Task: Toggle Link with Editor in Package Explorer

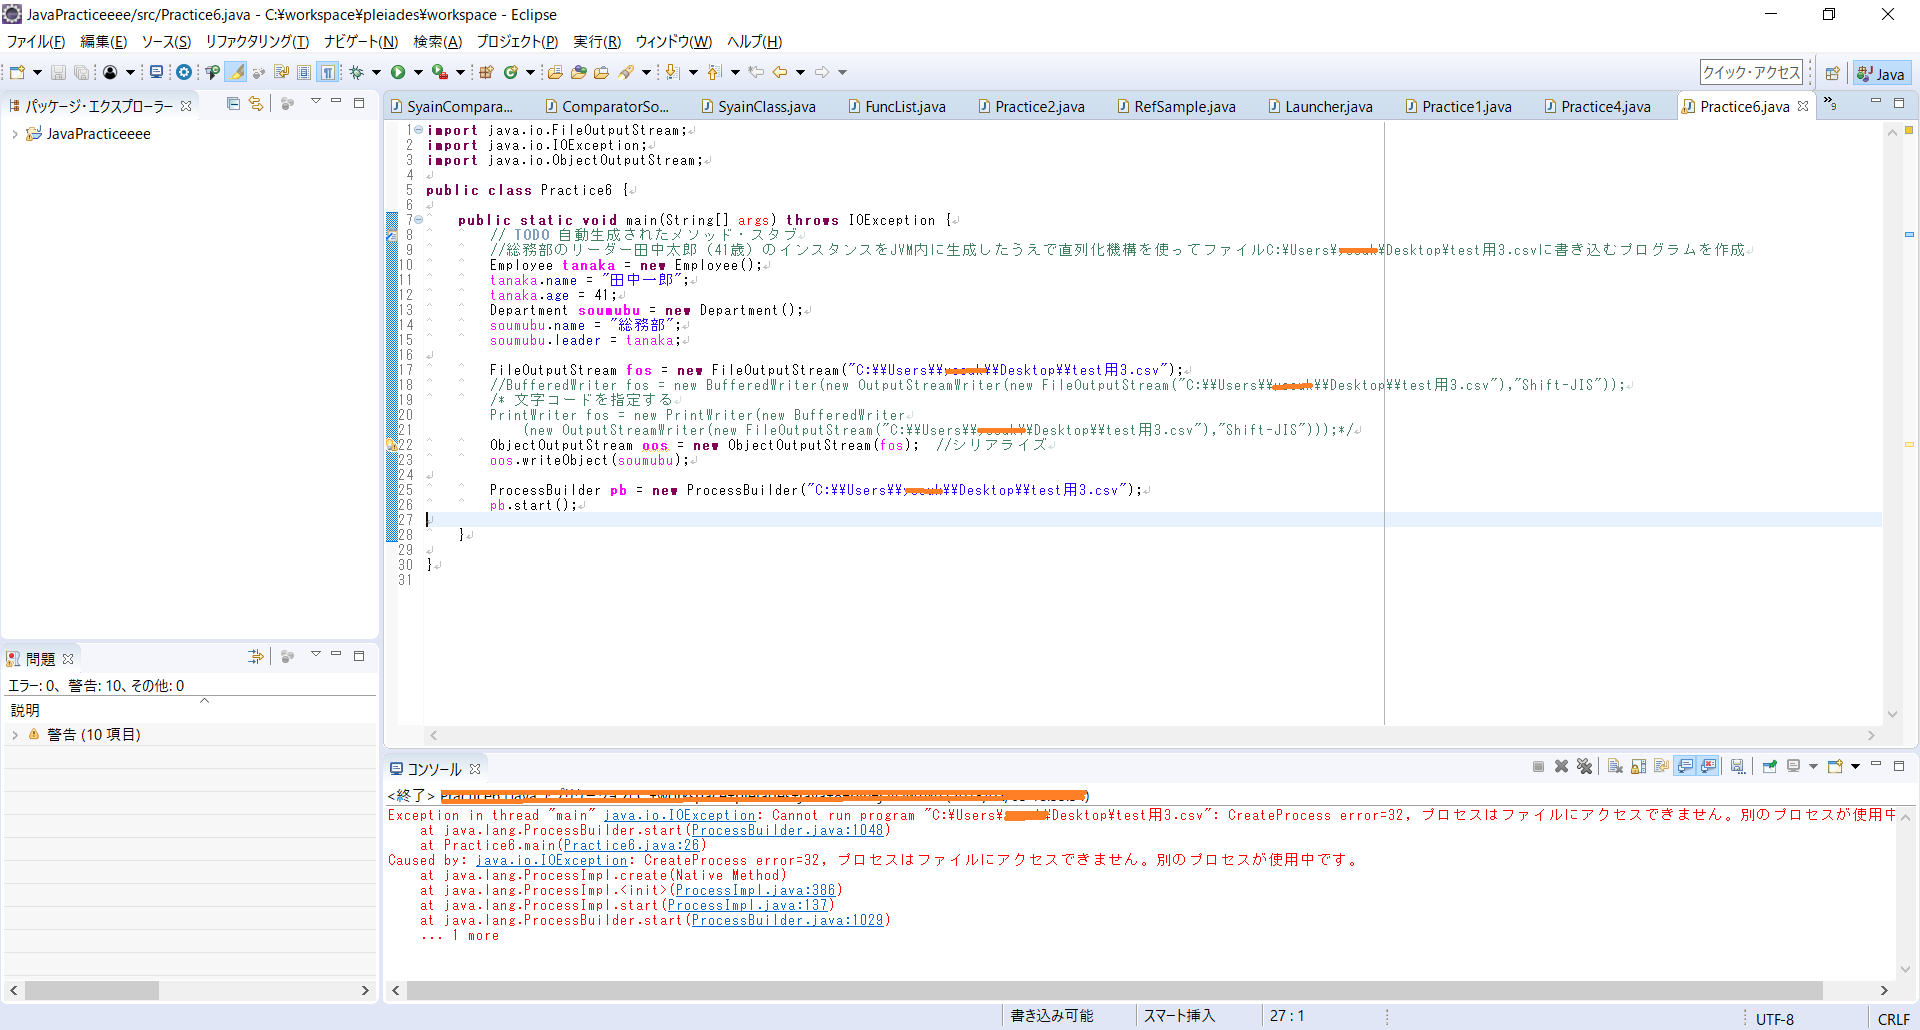Action: click(256, 104)
